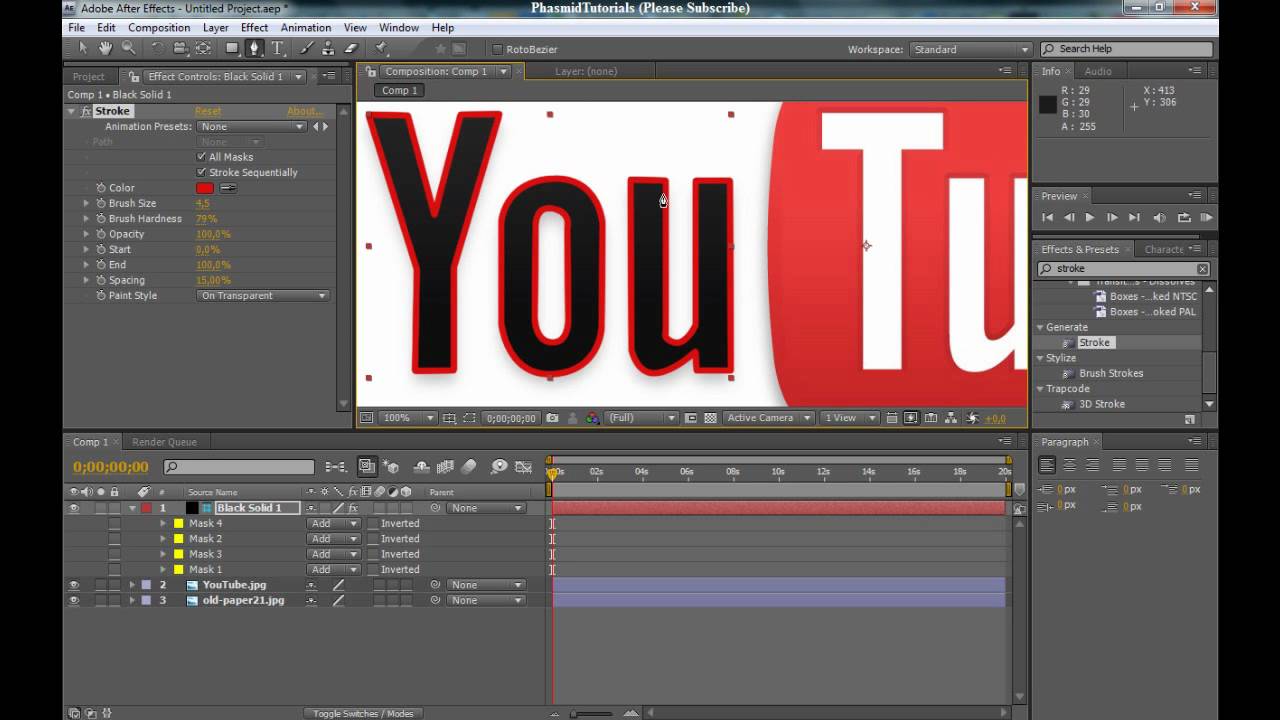Click the snapshot camera icon in viewer

[x=552, y=418]
